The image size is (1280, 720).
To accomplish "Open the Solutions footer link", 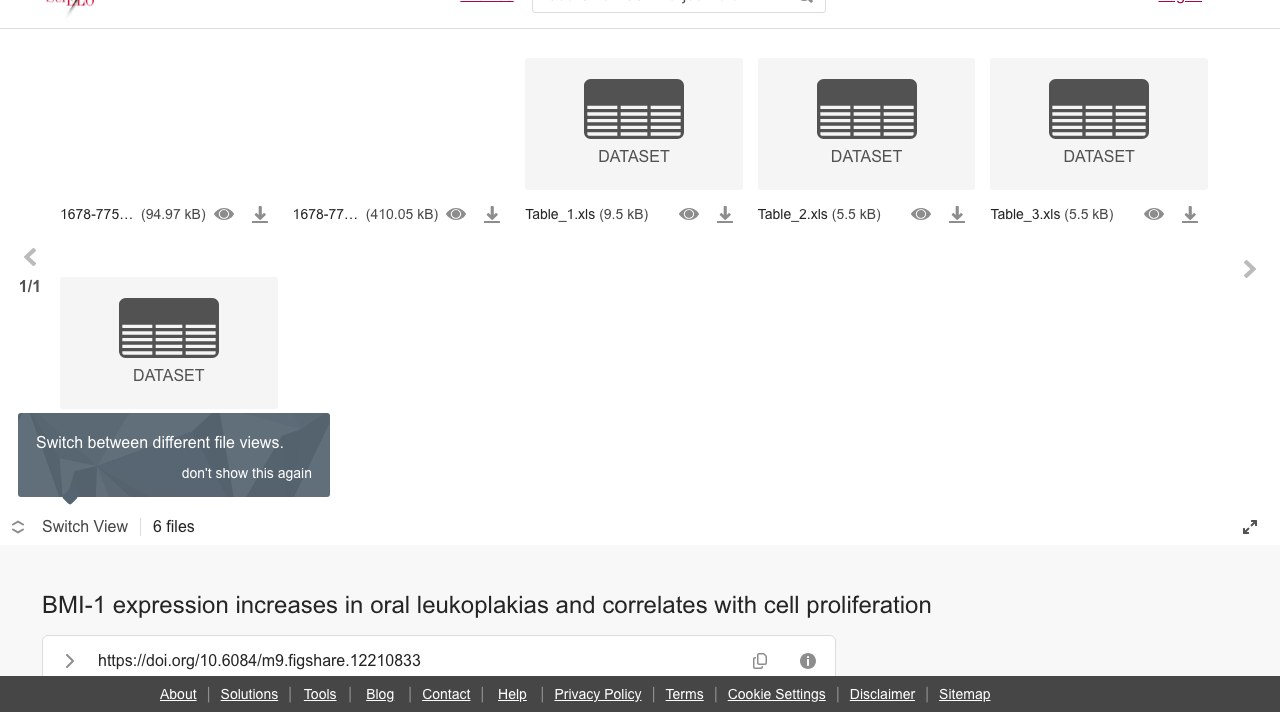I will [249, 694].
